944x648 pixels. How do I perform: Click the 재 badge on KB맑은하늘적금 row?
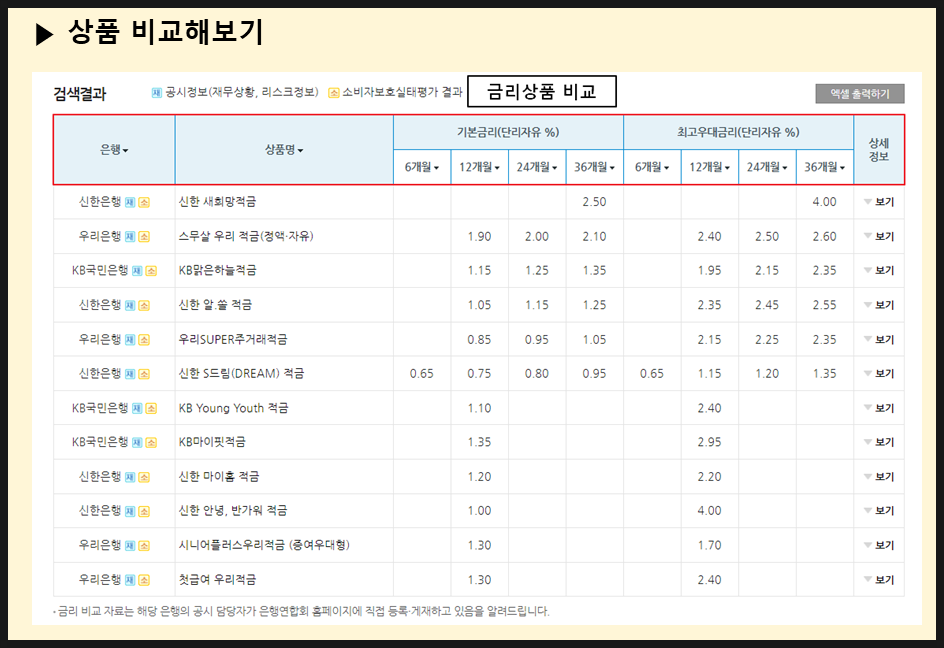137,269
